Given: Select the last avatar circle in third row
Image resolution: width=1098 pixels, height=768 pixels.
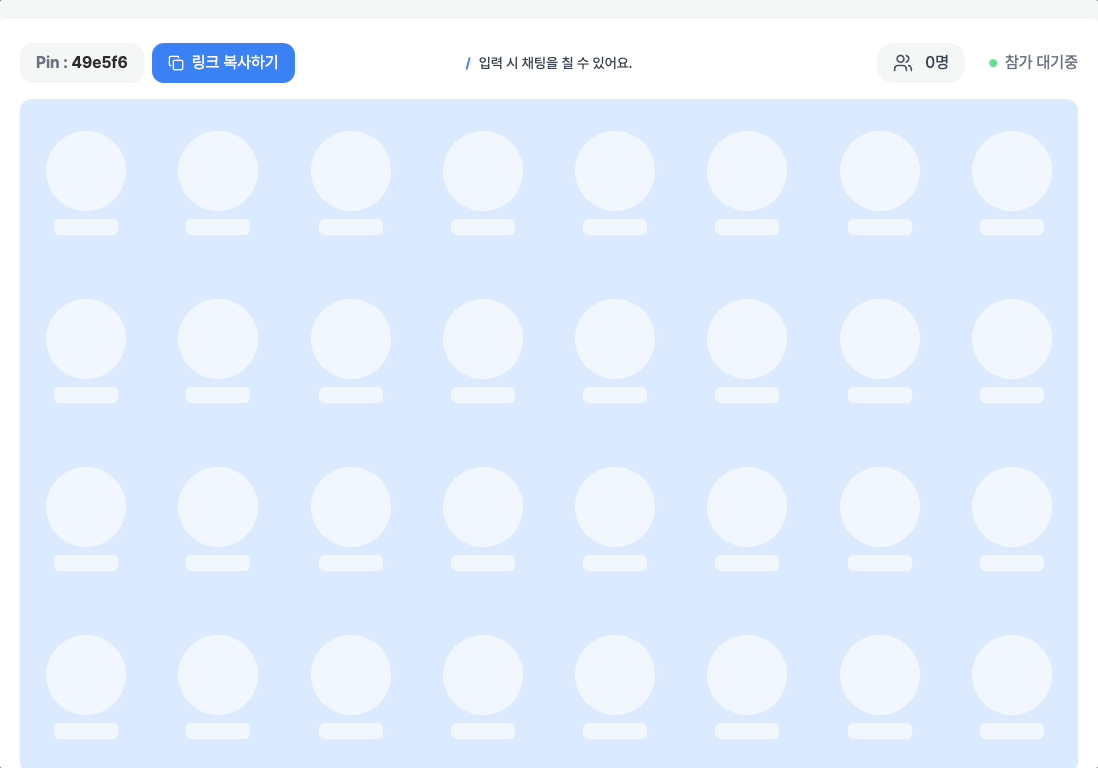Looking at the screenshot, I should coord(1012,507).
